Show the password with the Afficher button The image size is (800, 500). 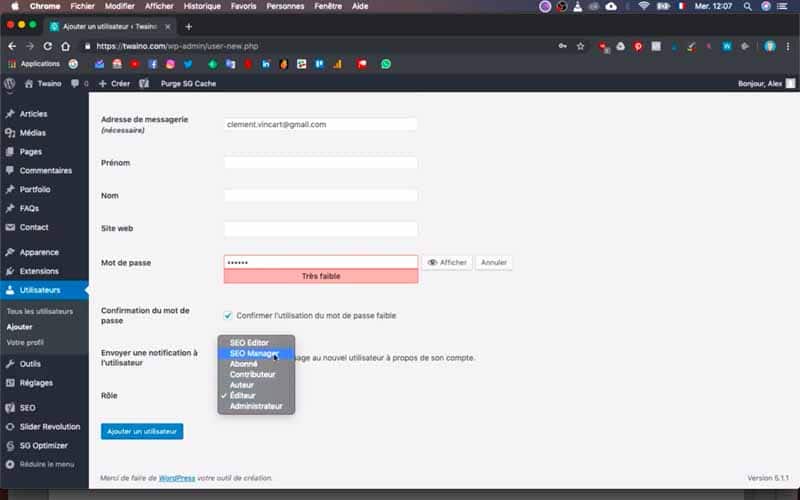tap(447, 262)
